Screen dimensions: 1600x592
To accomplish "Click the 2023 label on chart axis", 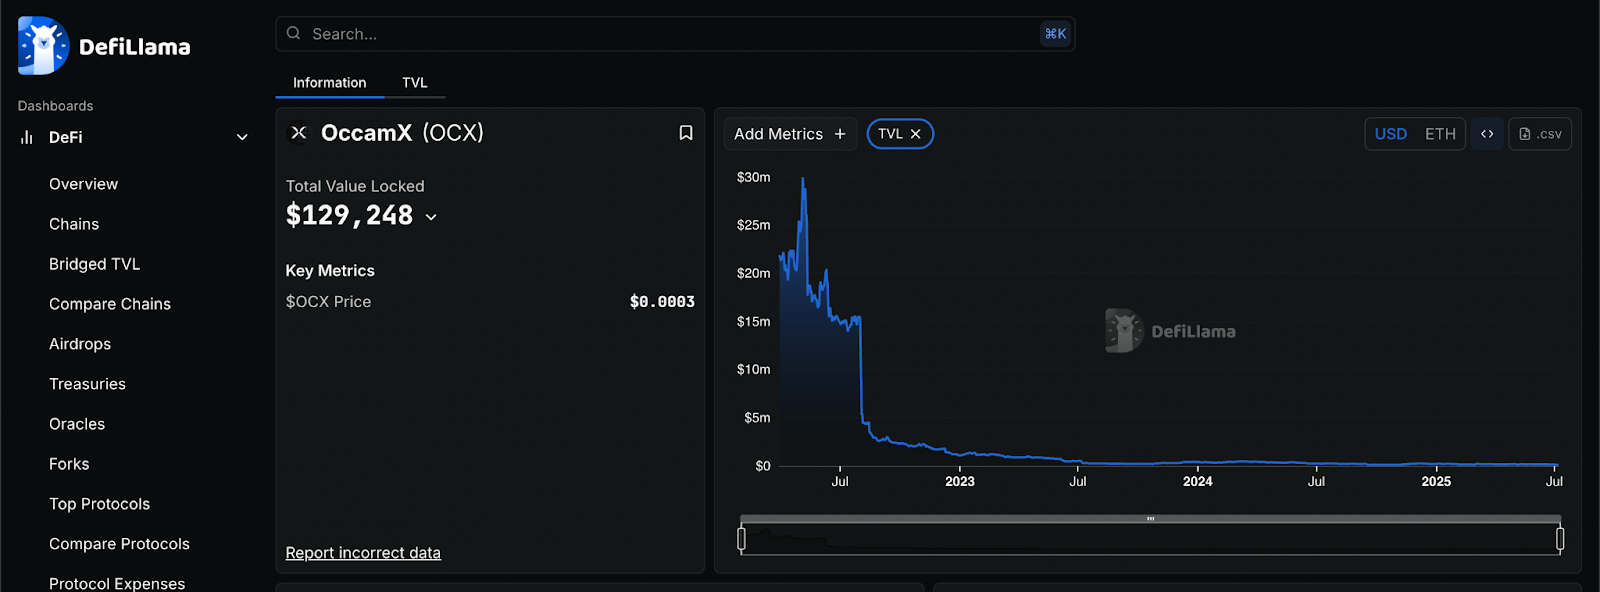I will [x=959, y=481].
